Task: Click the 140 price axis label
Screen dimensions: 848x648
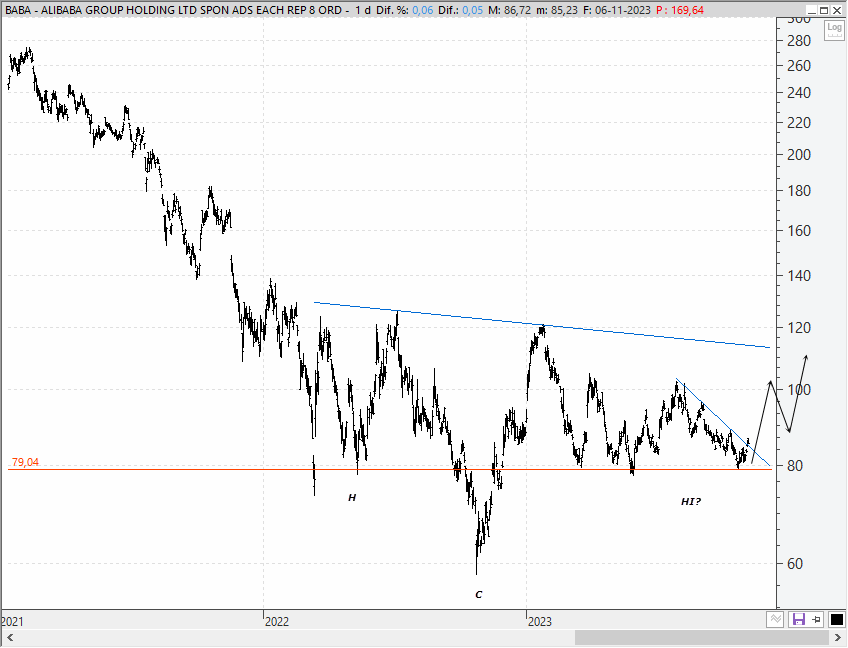Action: 799,276
